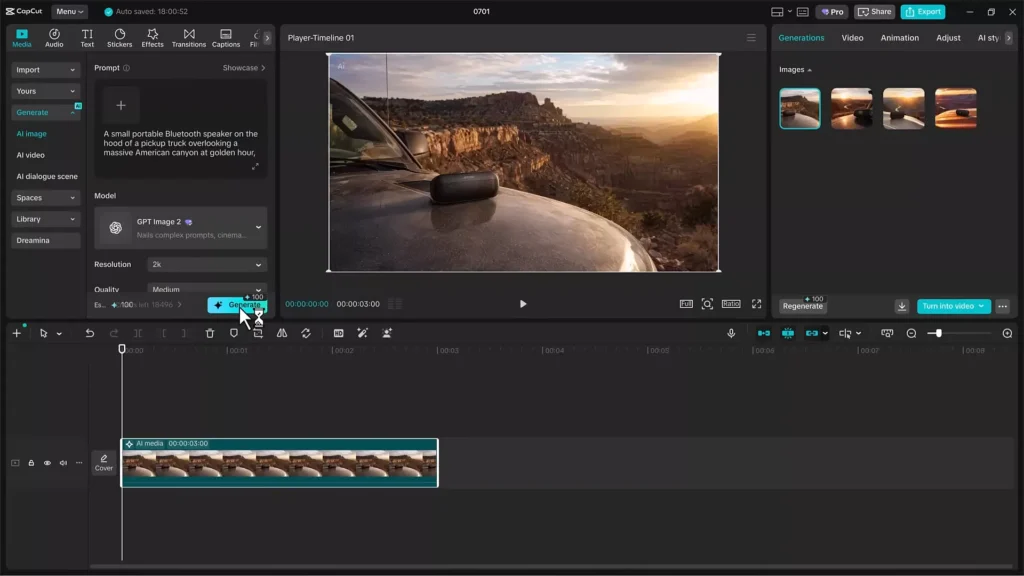This screenshot has height=576, width=1024.
Task: Click the microphone record voiceover icon
Action: (x=731, y=333)
